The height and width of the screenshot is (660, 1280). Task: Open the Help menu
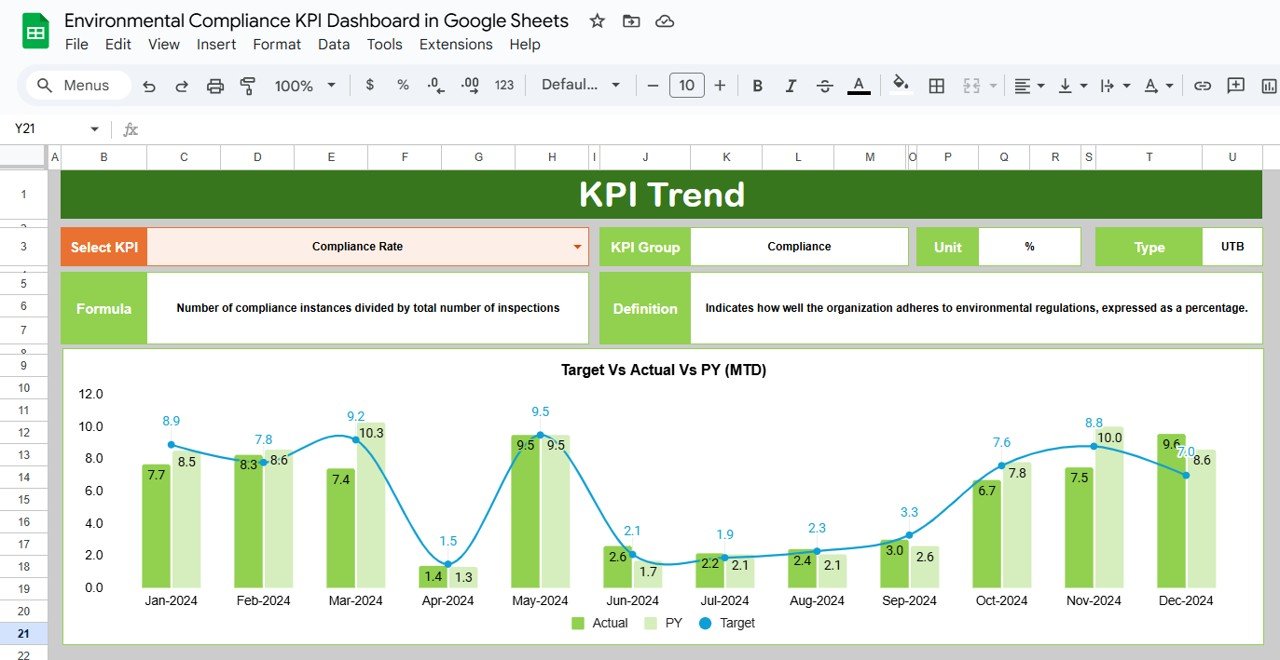point(525,44)
